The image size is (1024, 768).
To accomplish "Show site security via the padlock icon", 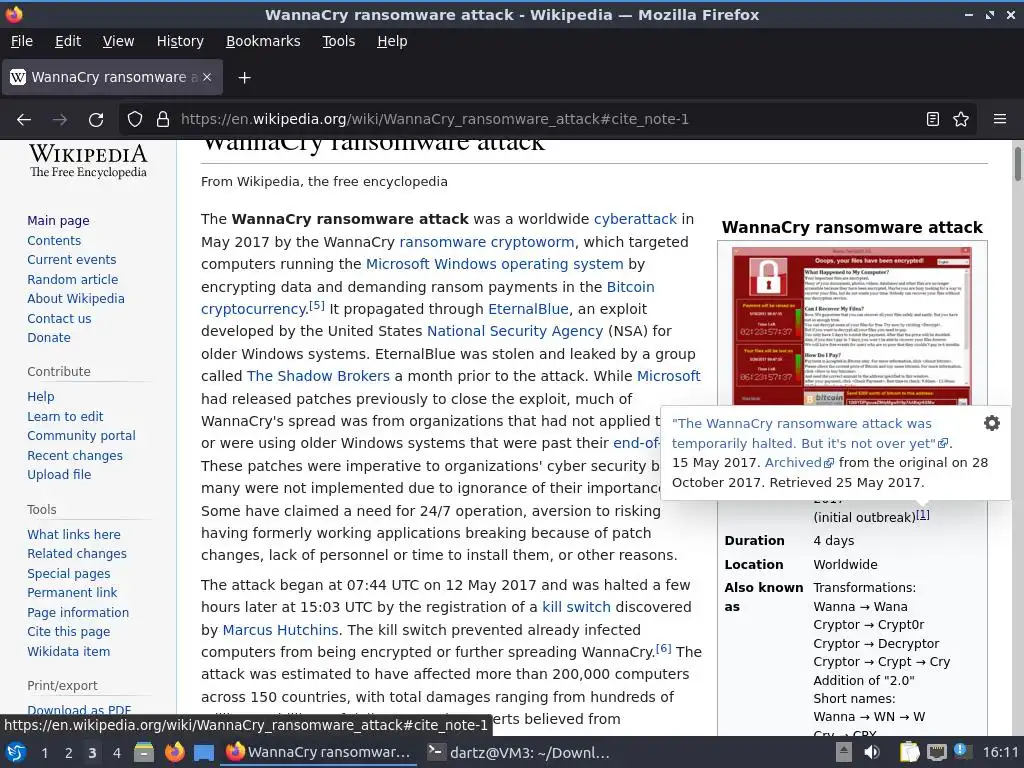I will pyautogui.click(x=163, y=120).
